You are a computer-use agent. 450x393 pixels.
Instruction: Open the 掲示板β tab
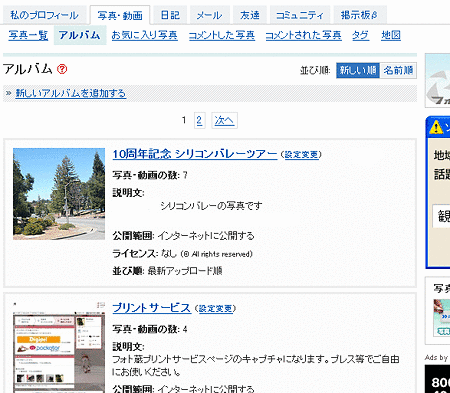click(x=359, y=15)
